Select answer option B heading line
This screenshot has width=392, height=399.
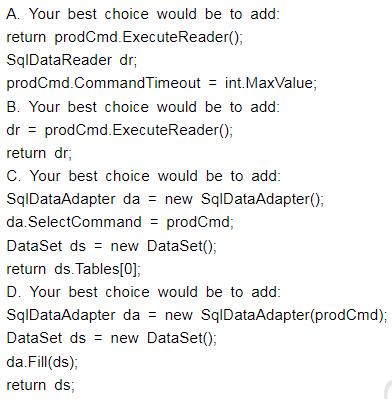pos(143,107)
